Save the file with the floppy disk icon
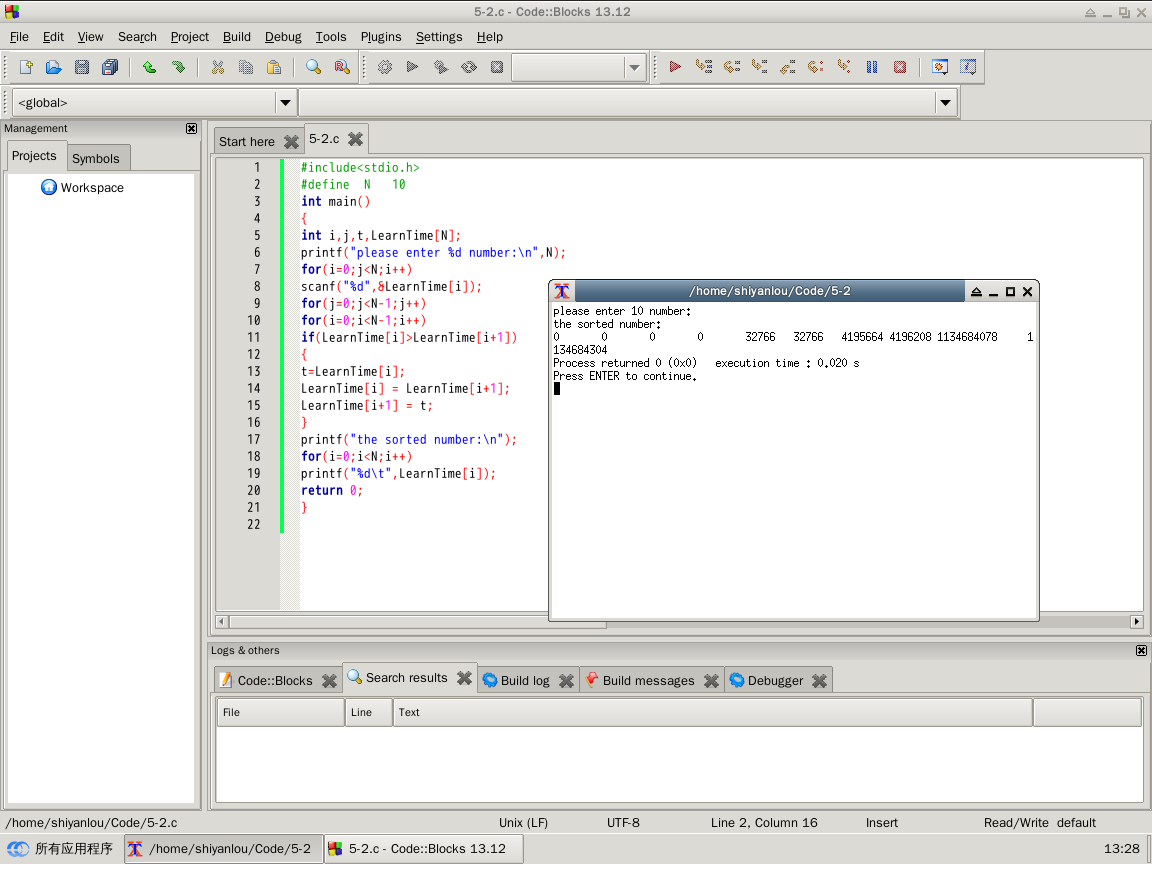 (82, 67)
